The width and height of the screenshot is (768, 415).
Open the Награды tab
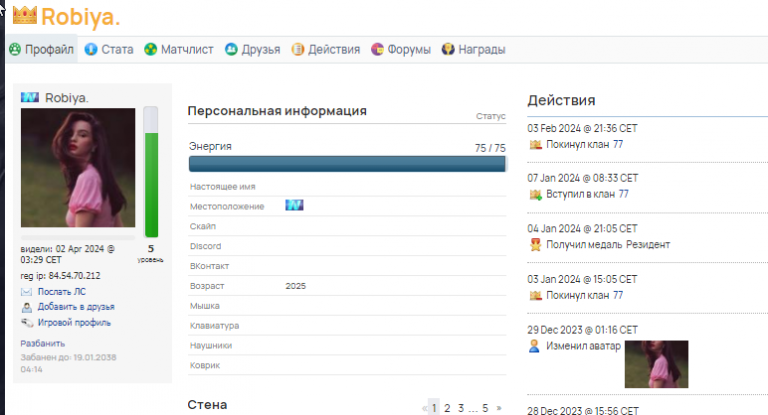tap(474, 49)
